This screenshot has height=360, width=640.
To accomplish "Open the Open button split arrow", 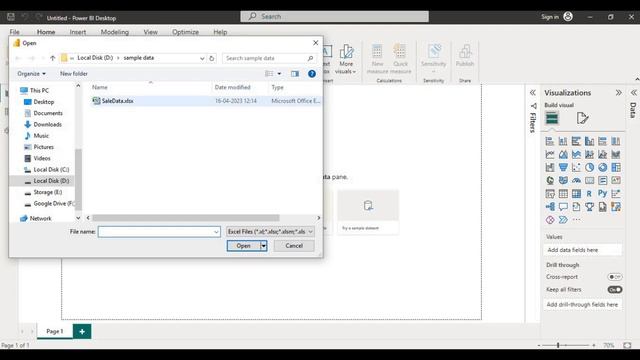I will pyautogui.click(x=264, y=246).
